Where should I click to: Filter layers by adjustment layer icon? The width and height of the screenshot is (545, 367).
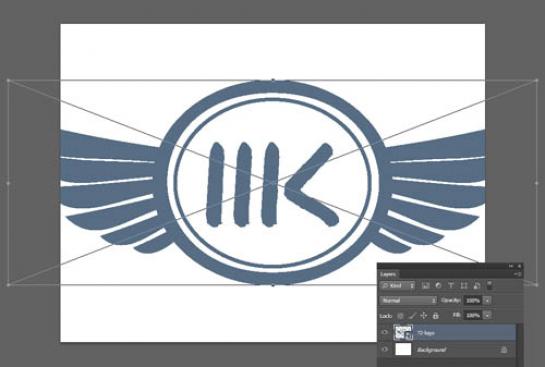[x=438, y=286]
